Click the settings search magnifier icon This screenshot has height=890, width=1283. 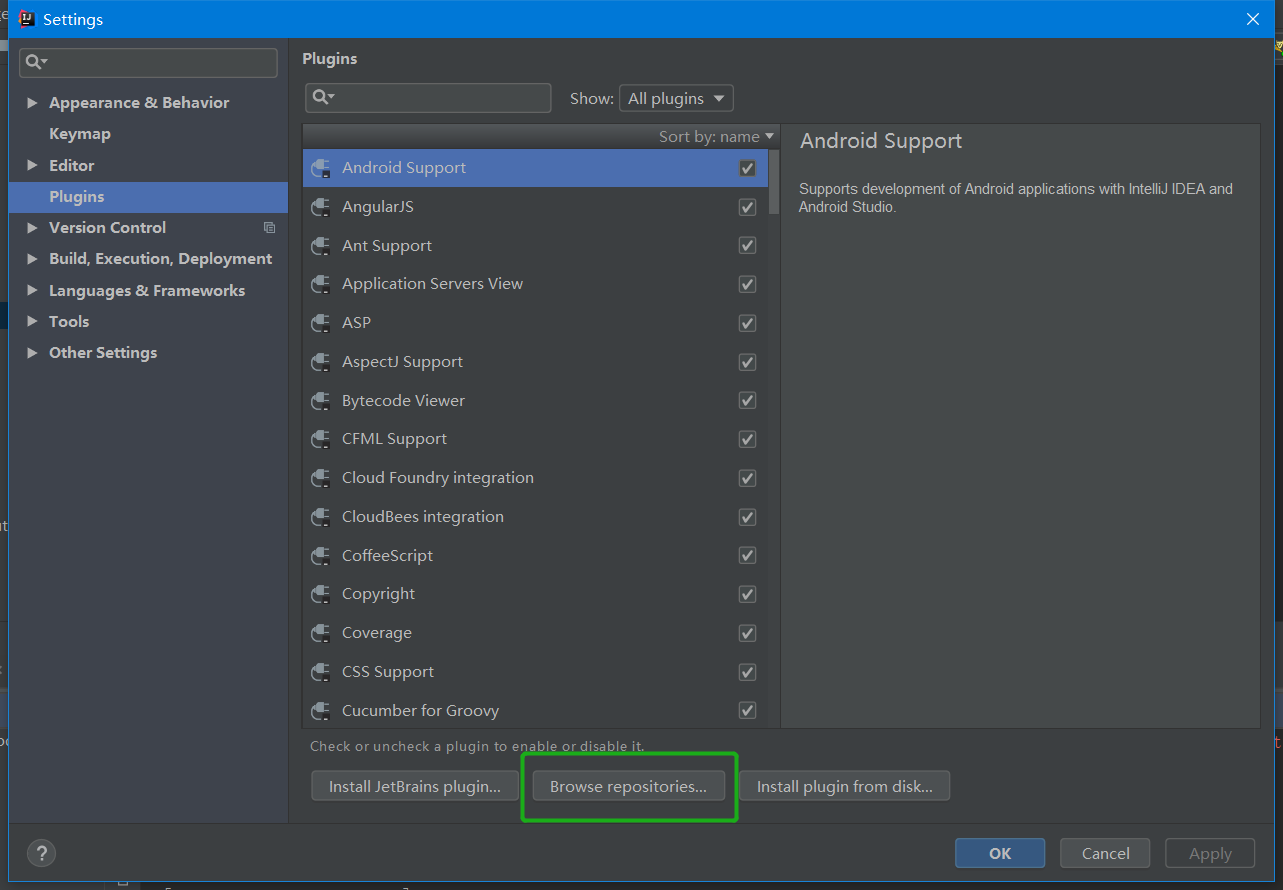pyautogui.click(x=36, y=62)
